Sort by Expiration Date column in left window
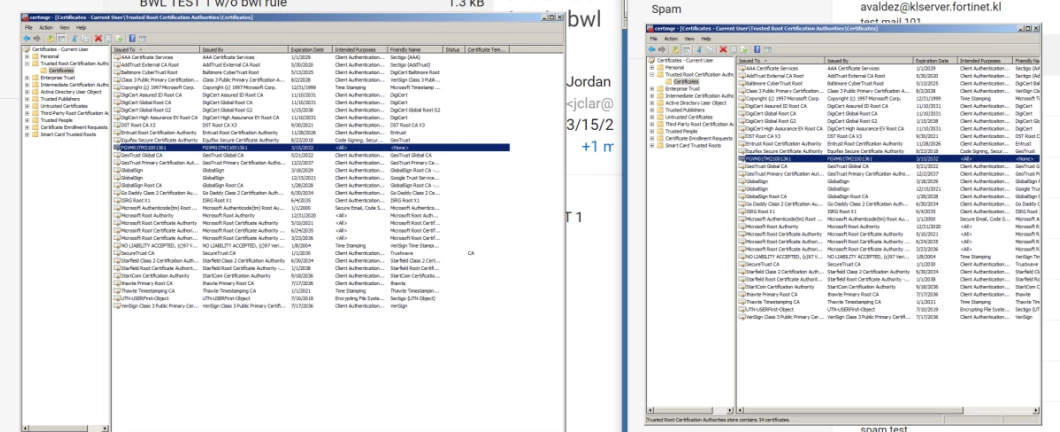Screen dimensions: 1060x432 [310, 49]
